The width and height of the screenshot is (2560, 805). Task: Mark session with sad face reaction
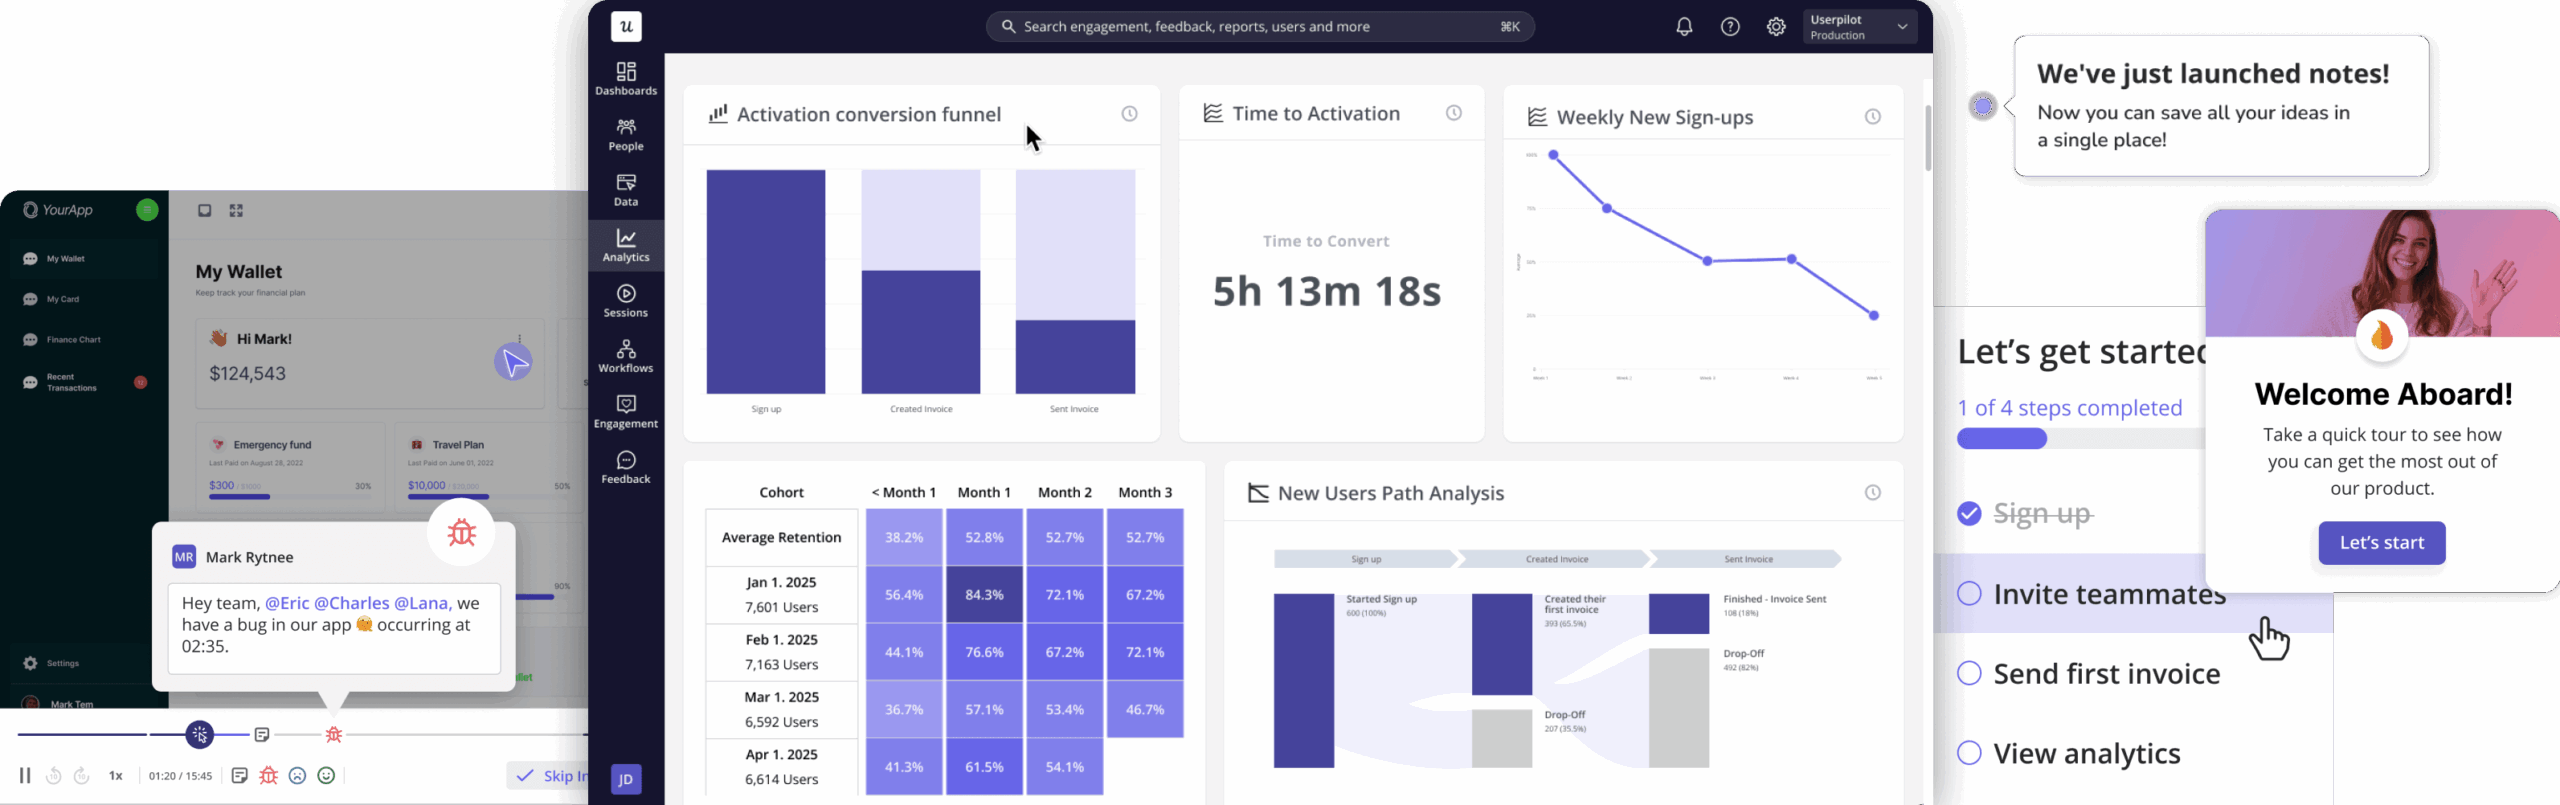[x=297, y=775]
